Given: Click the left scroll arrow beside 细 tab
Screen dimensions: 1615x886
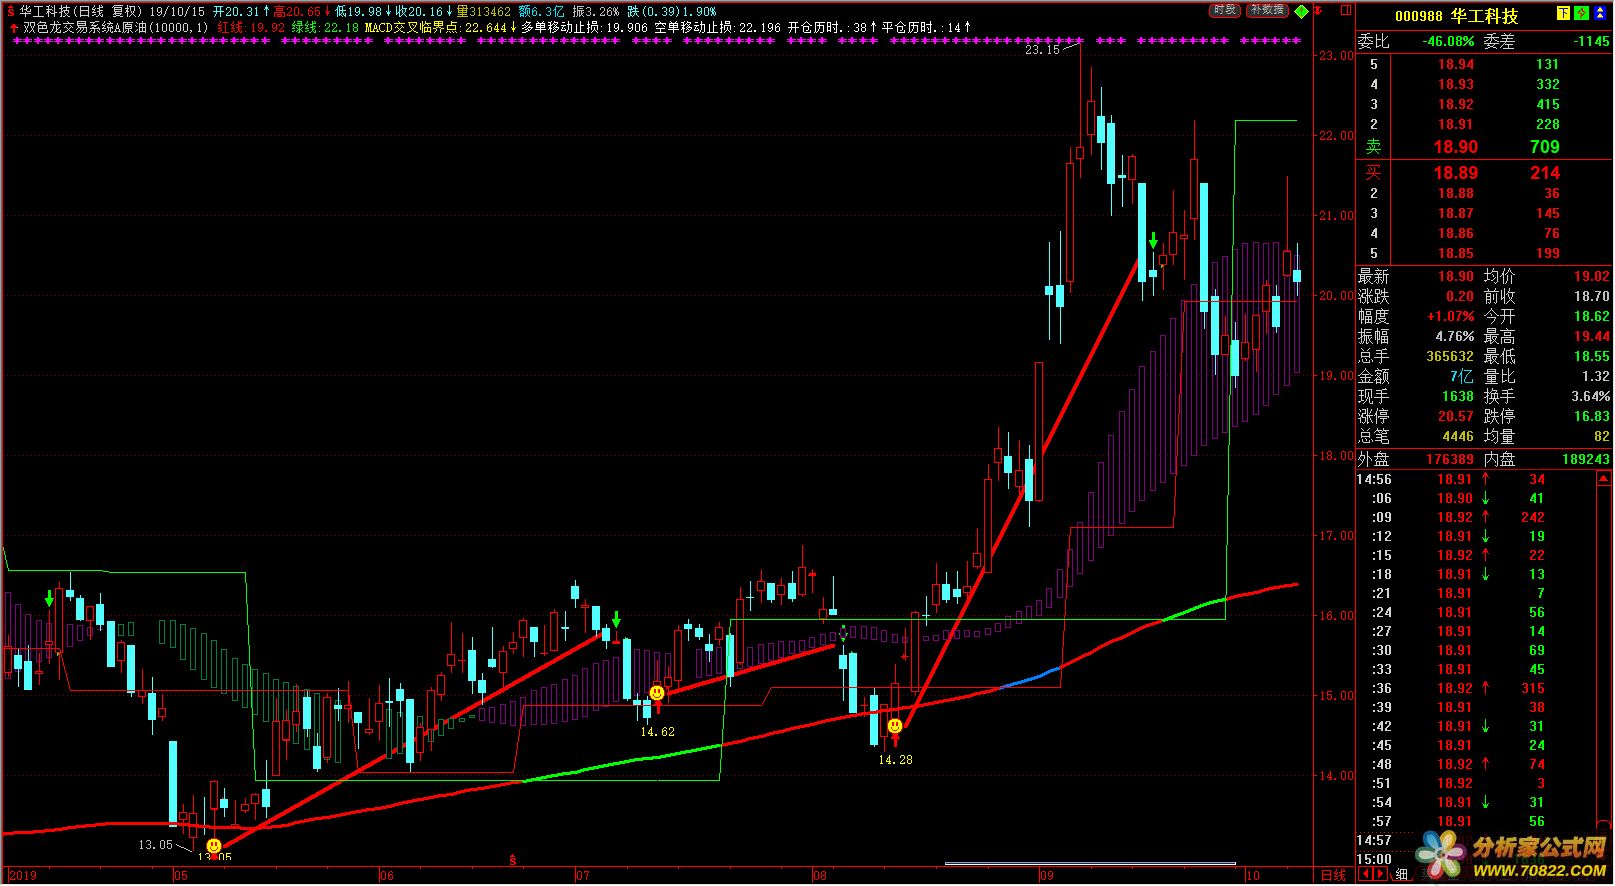Looking at the screenshot, I should pos(1366,875).
